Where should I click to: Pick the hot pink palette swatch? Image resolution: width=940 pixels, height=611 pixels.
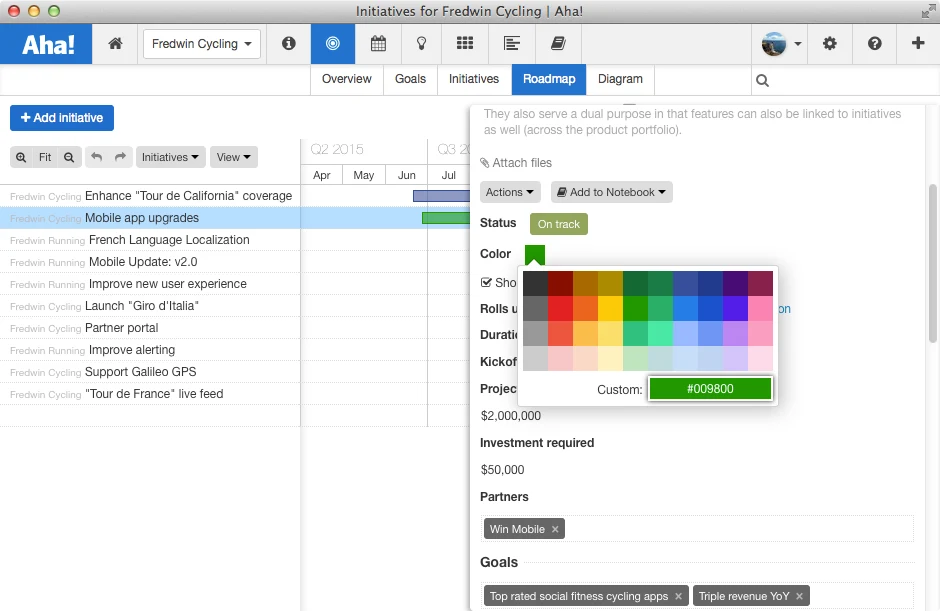click(760, 308)
